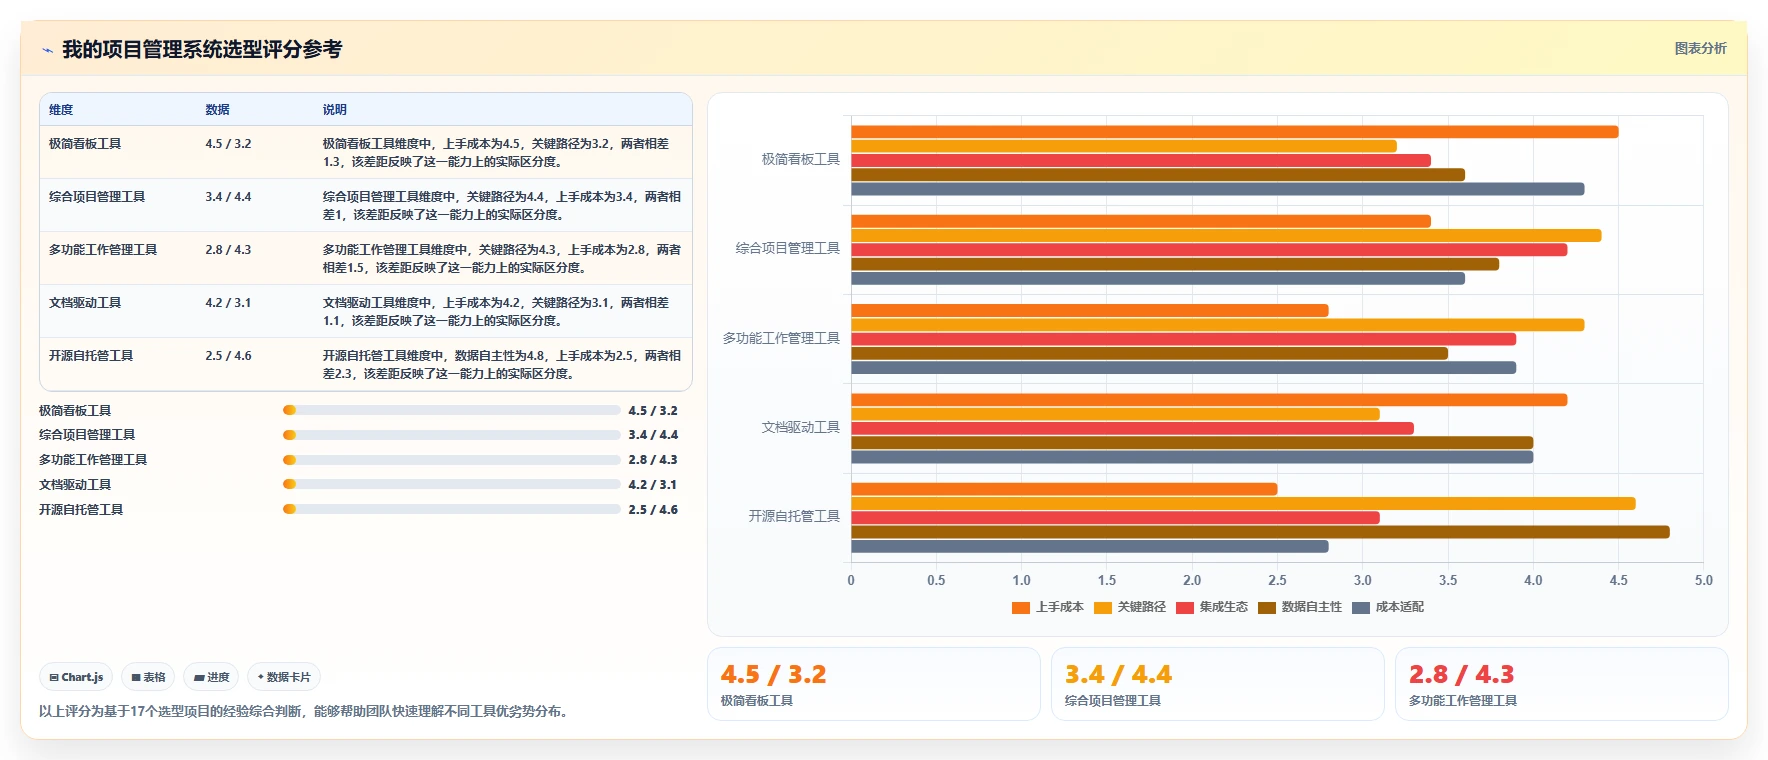Click the 多功能工作管理工具 chart axis label

pos(781,338)
